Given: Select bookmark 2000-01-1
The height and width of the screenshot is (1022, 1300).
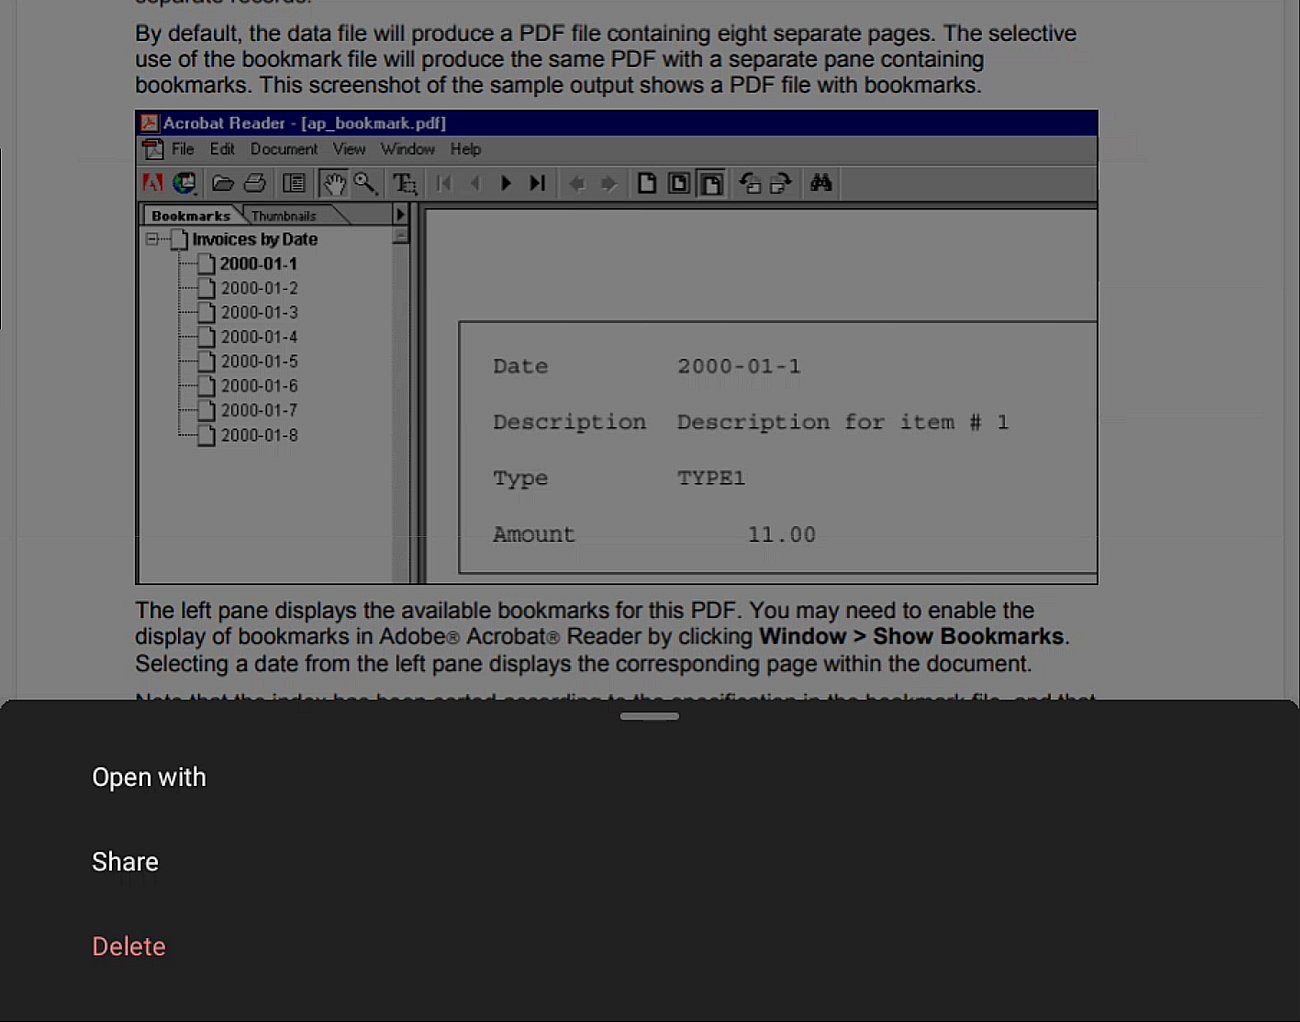Looking at the screenshot, I should click(258, 264).
